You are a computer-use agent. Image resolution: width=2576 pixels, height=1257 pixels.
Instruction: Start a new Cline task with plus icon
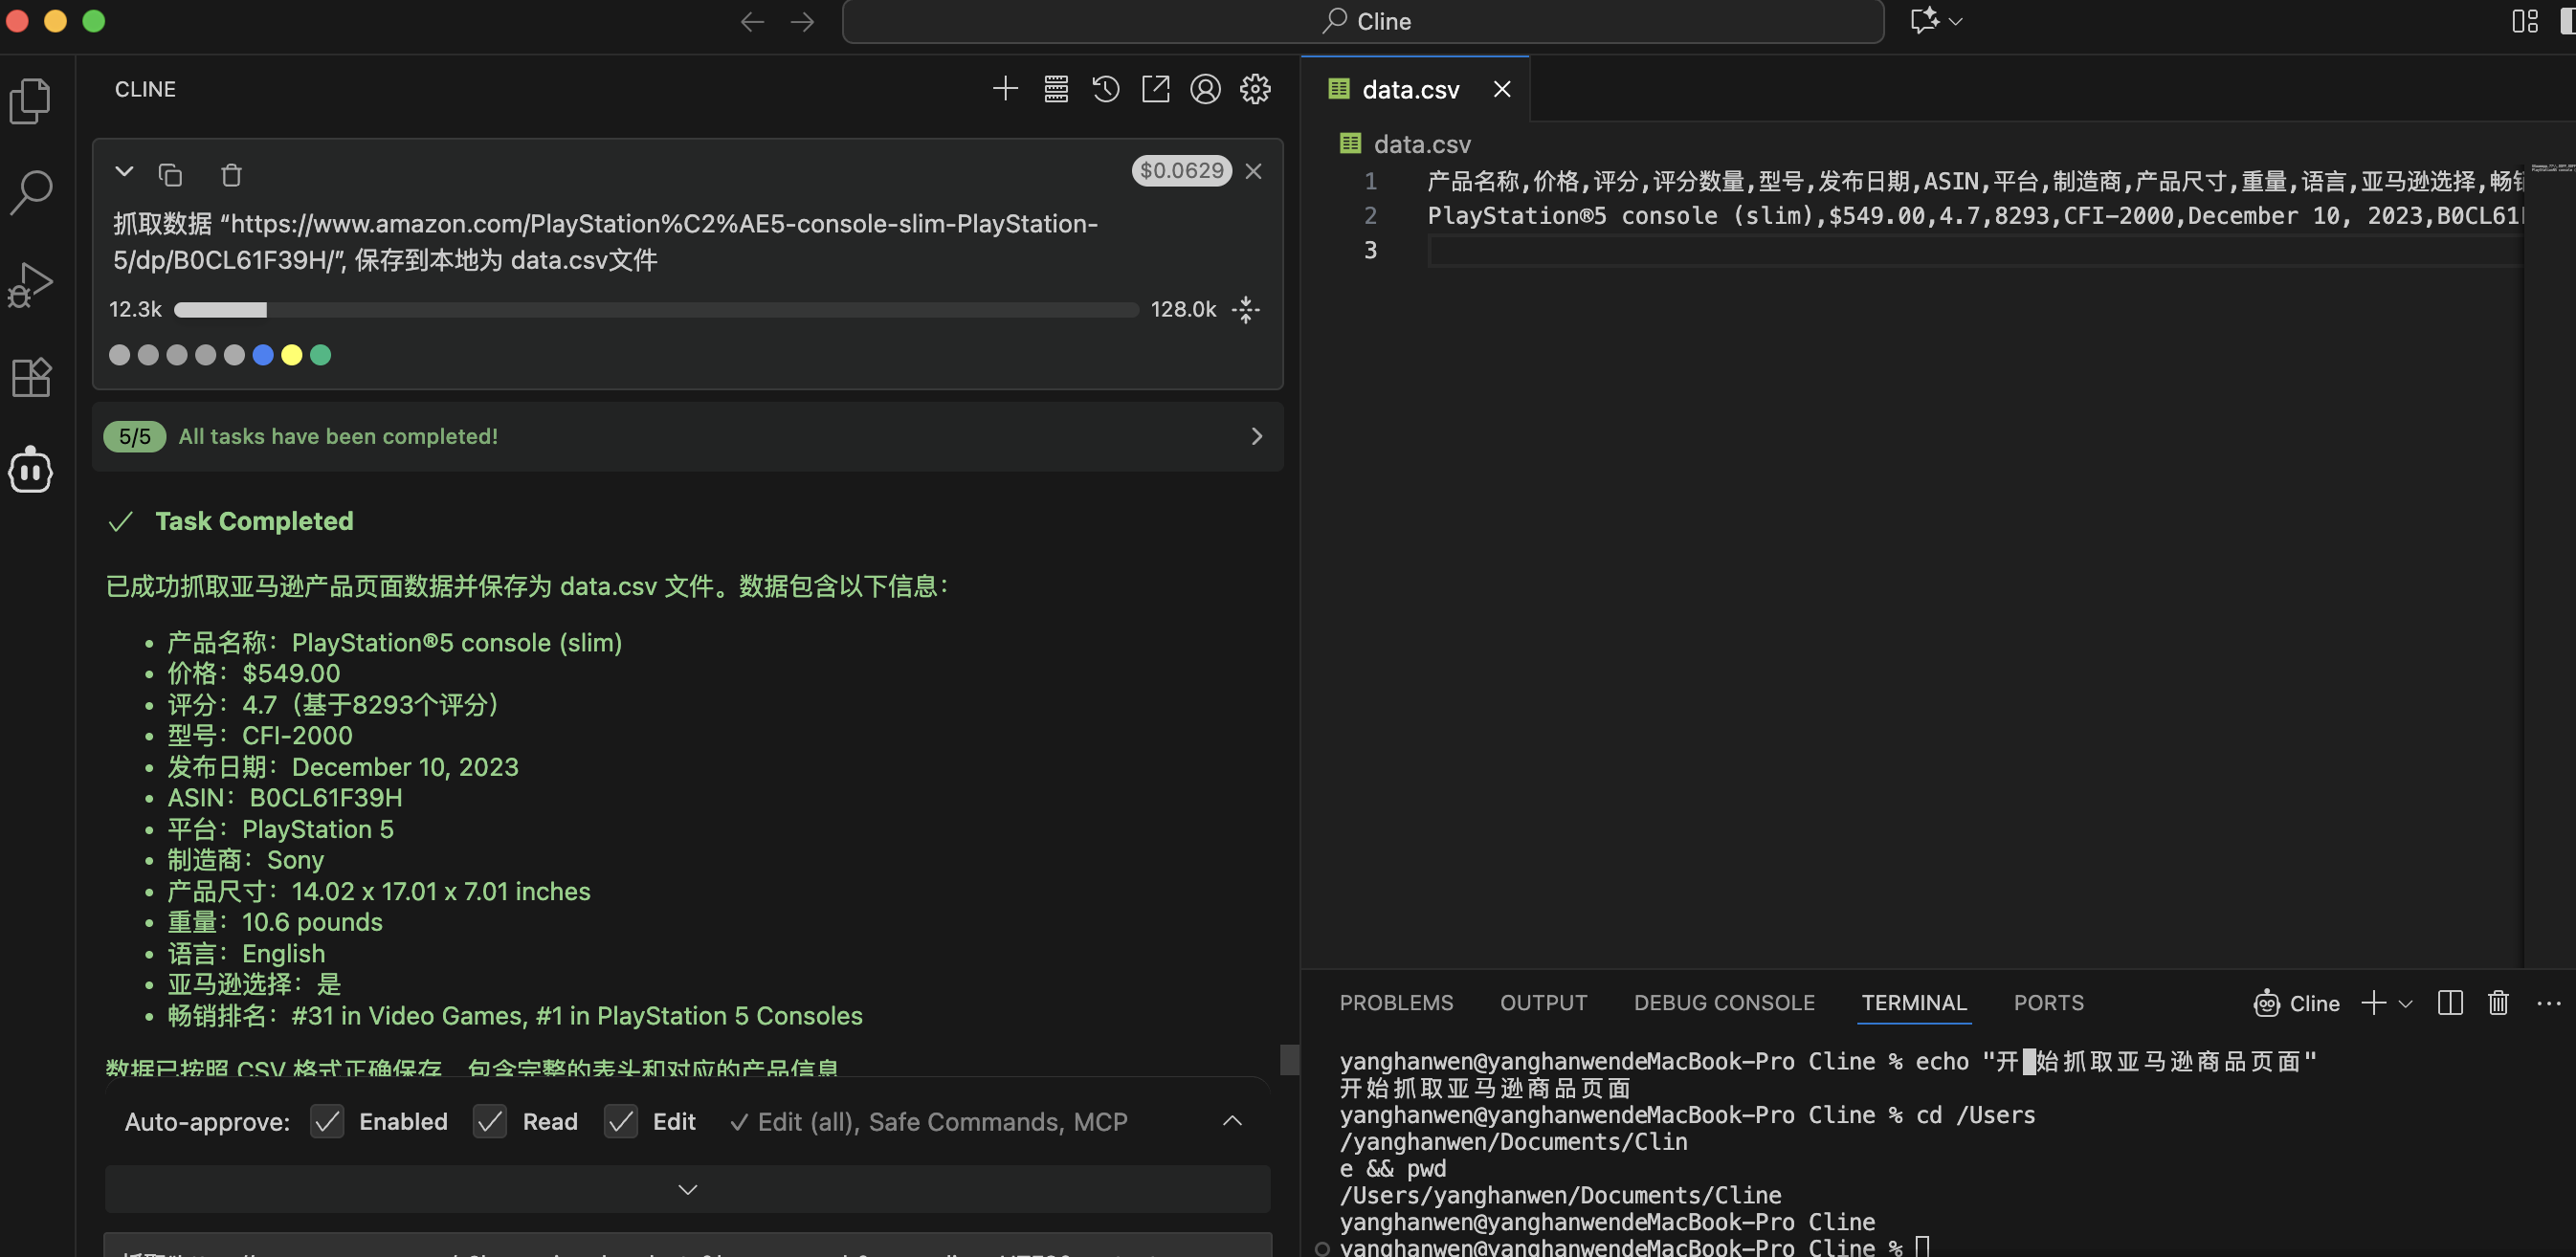click(1005, 89)
